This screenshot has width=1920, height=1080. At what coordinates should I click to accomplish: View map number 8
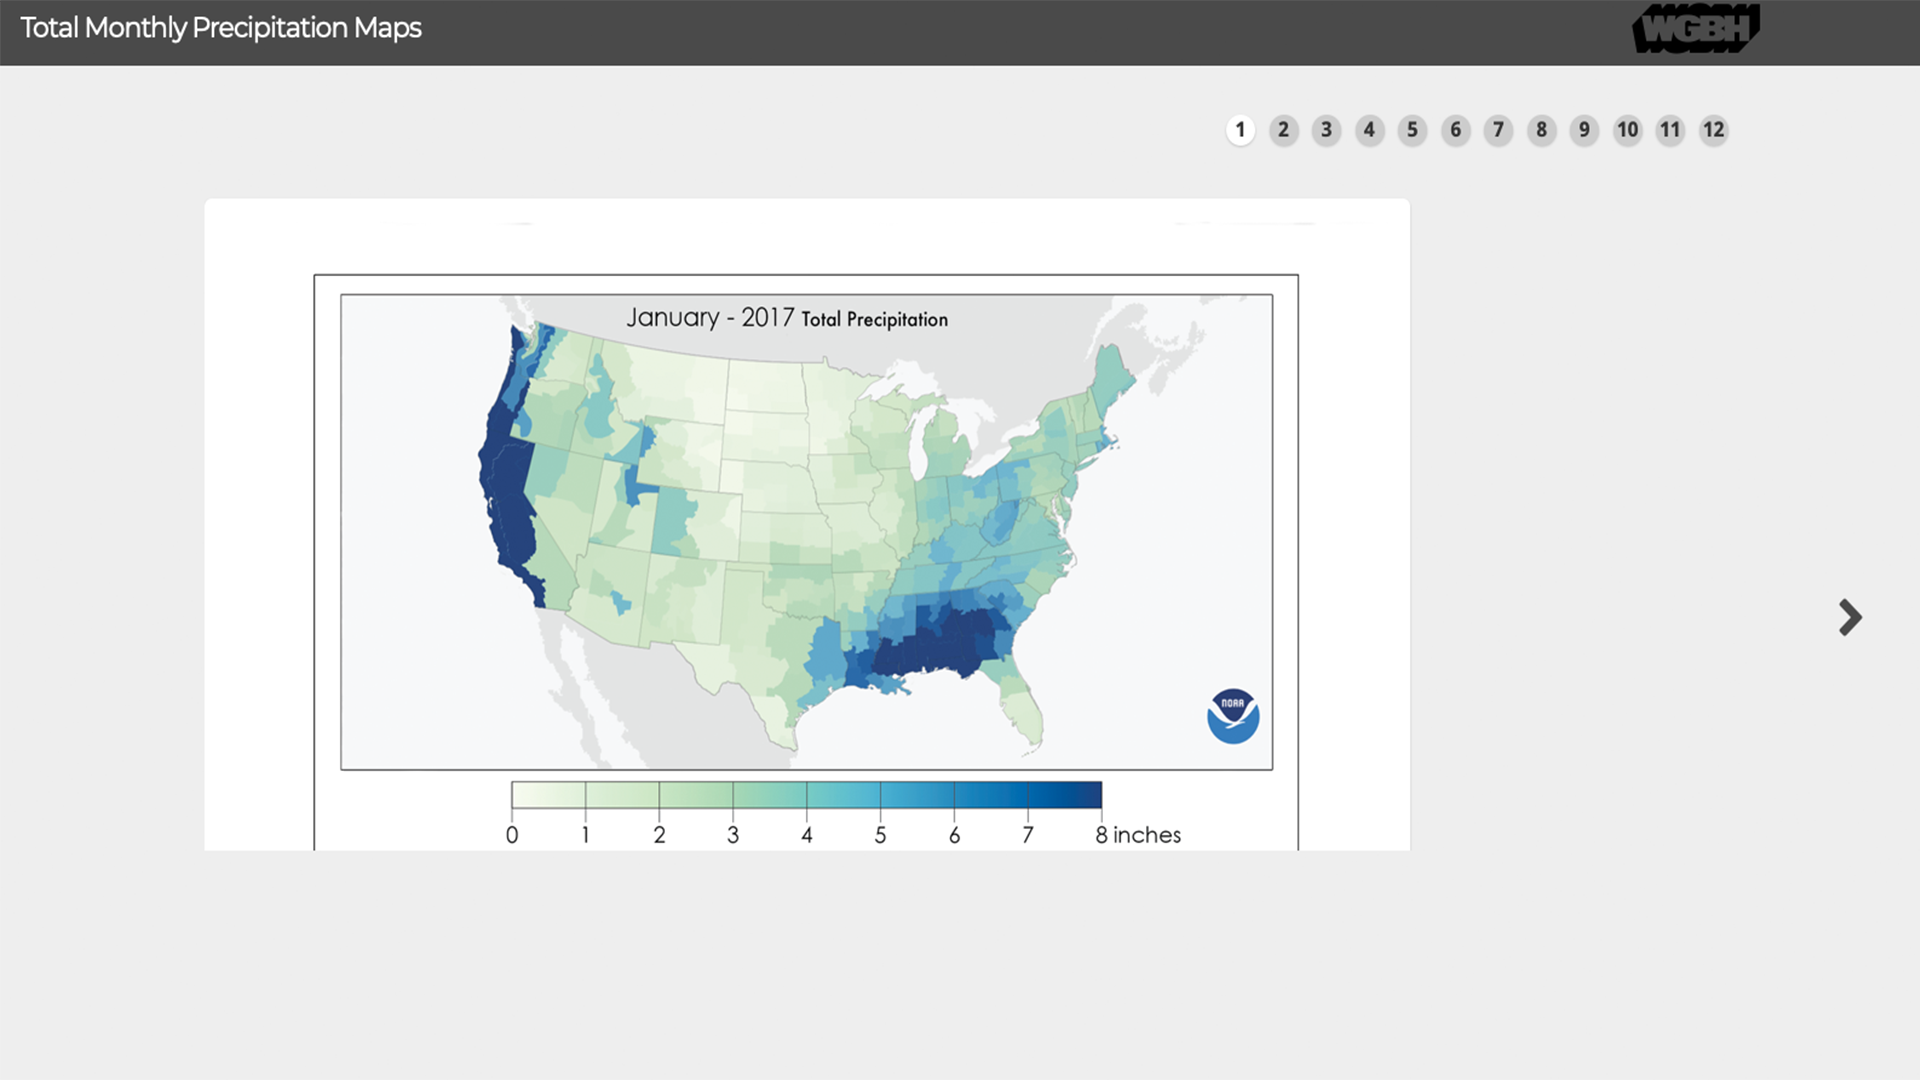[x=1541, y=130]
